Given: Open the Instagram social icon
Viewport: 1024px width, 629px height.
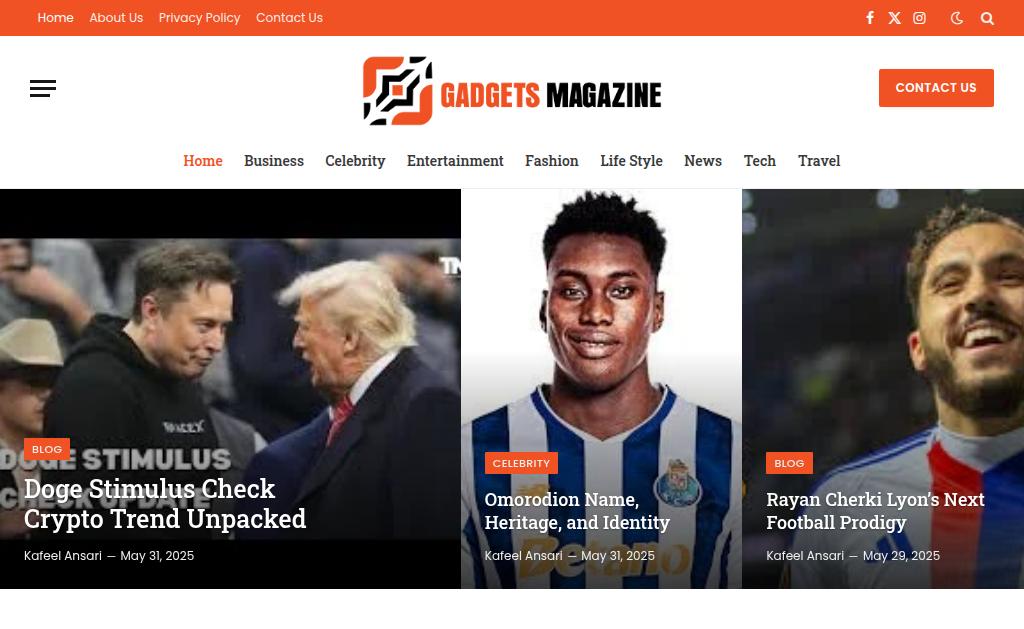Looking at the screenshot, I should click(919, 18).
